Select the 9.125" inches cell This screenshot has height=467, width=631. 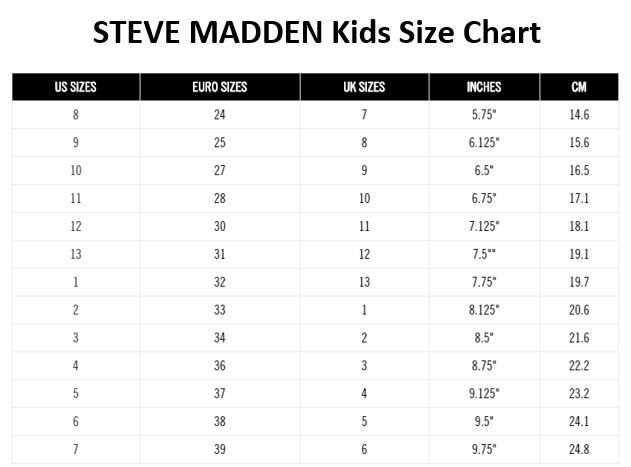484,393
